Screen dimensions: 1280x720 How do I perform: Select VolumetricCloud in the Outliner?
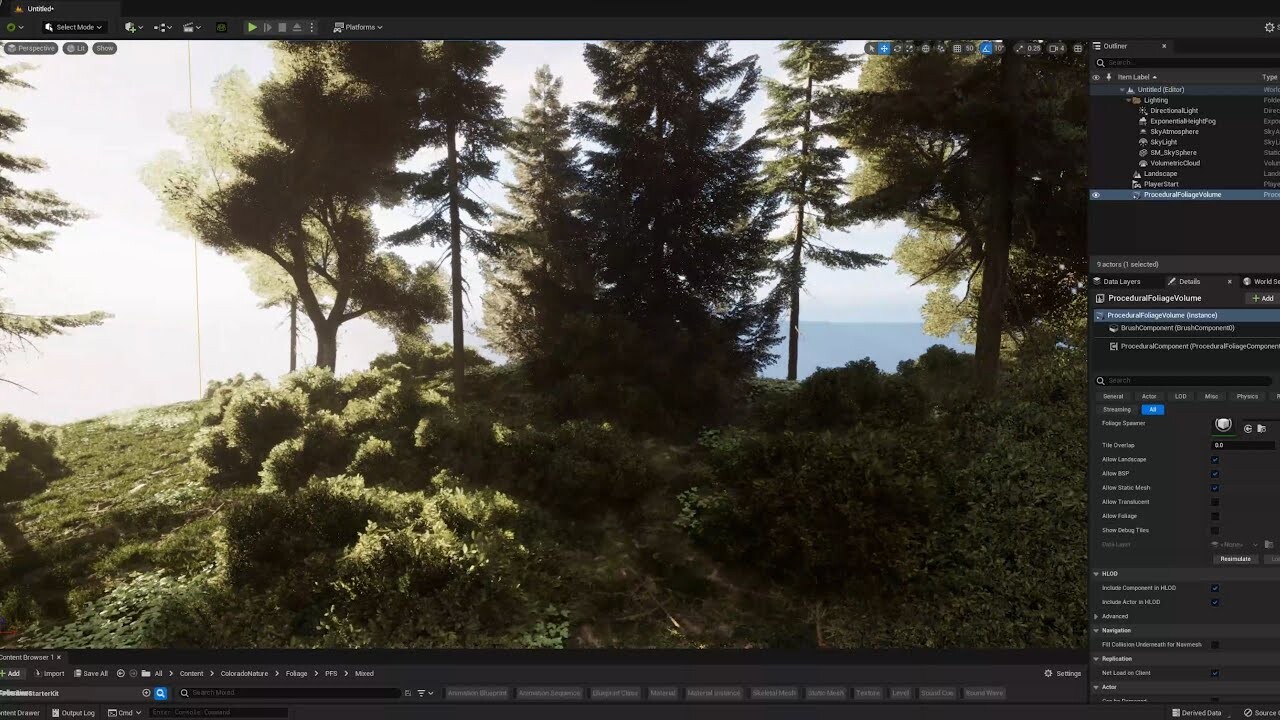coord(1175,163)
